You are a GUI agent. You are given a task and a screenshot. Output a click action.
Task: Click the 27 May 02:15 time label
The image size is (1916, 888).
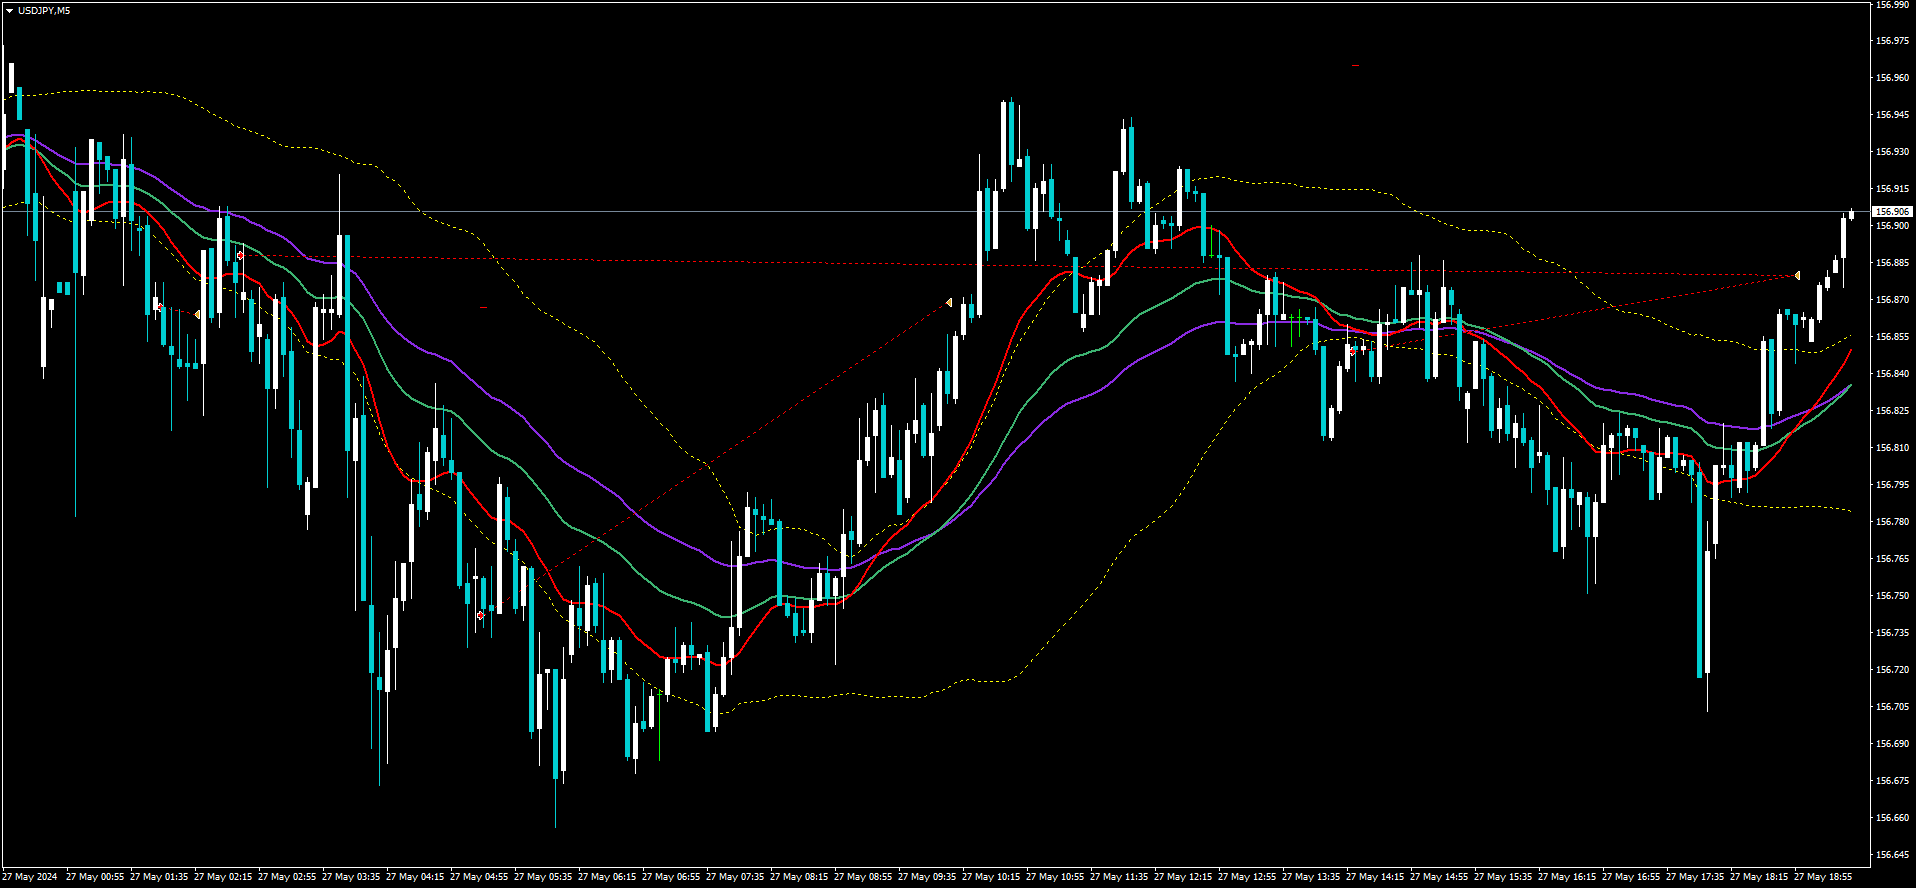(223, 877)
